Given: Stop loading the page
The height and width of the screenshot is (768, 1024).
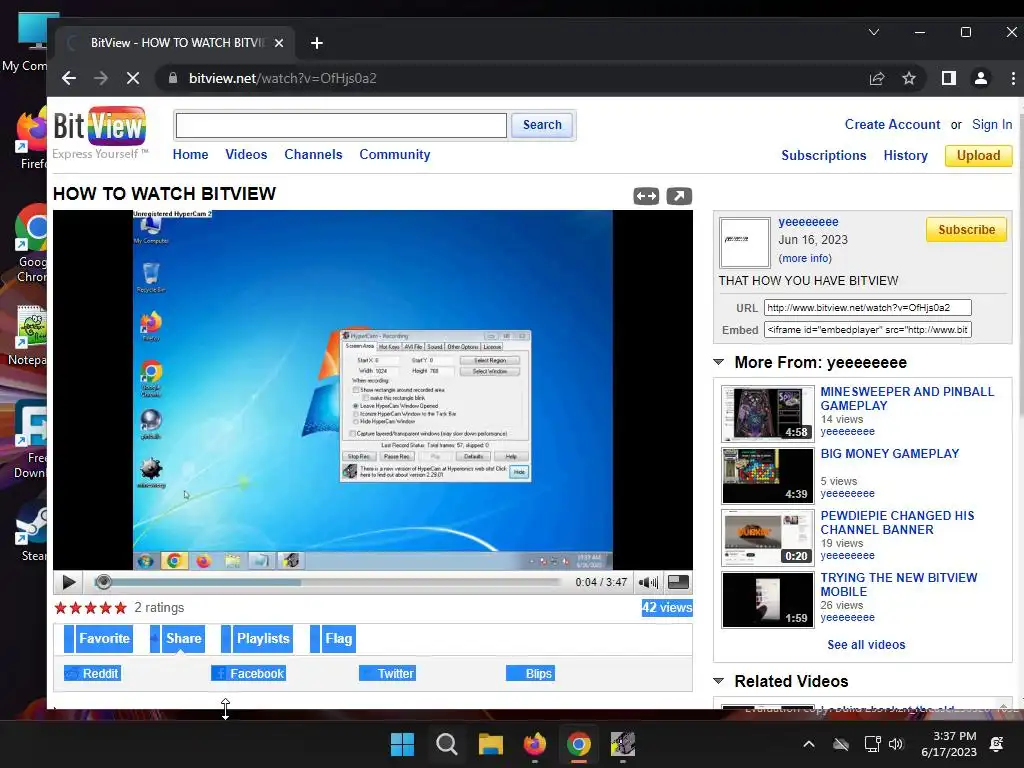Looking at the screenshot, I should [133, 78].
